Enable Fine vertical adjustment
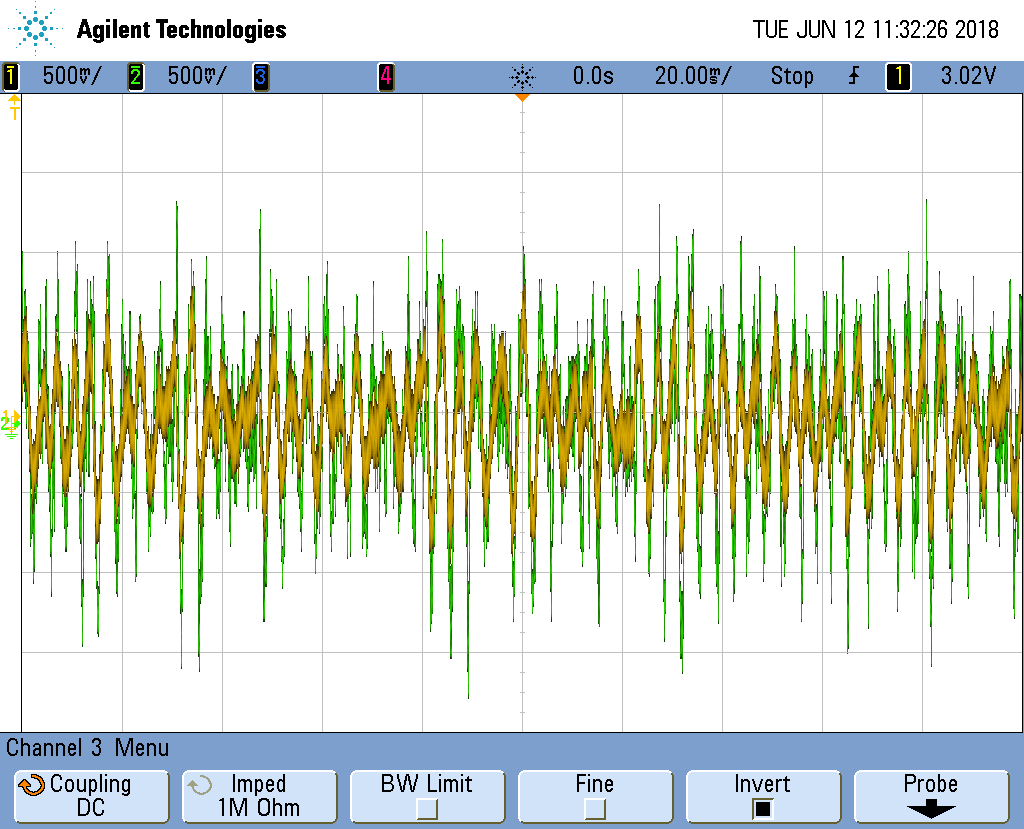This screenshot has height=829, width=1024. click(x=594, y=808)
